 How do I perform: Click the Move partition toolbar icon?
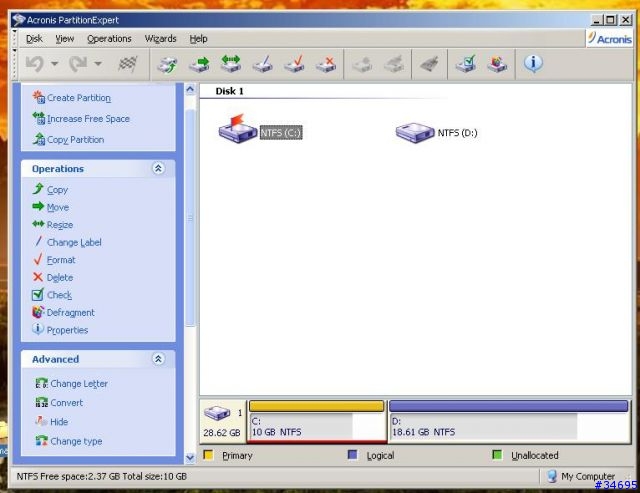[x=199, y=64]
